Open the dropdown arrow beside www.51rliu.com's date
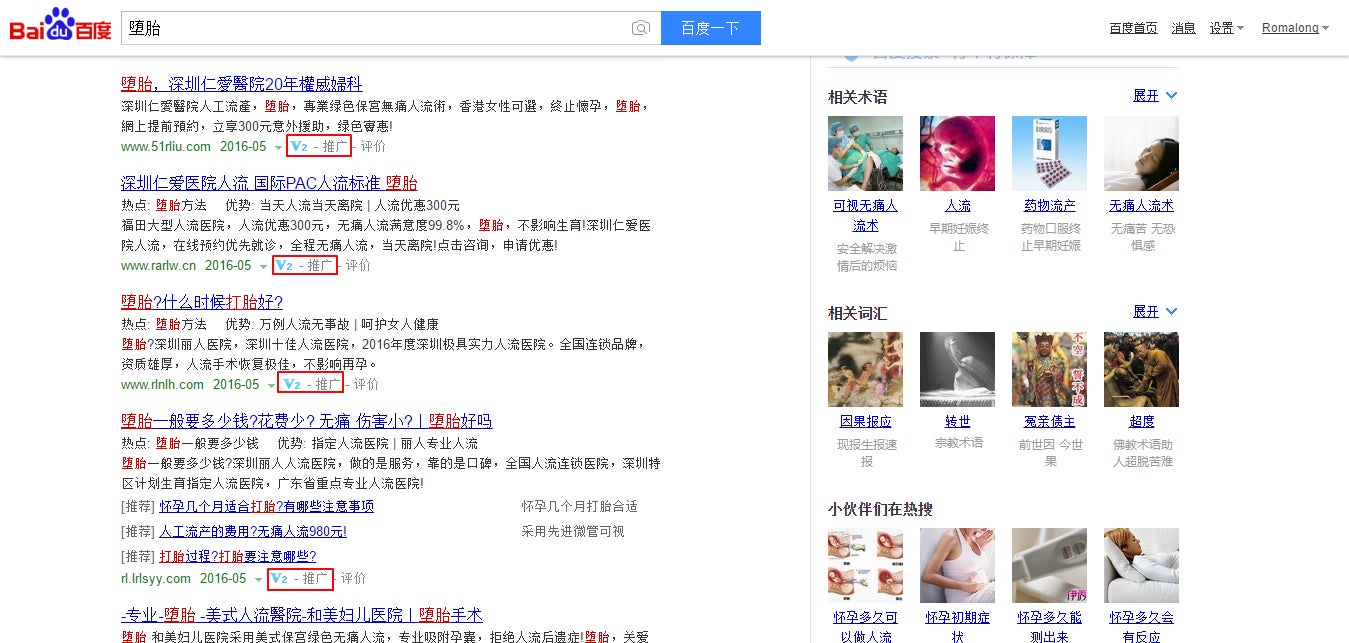 pos(279,148)
